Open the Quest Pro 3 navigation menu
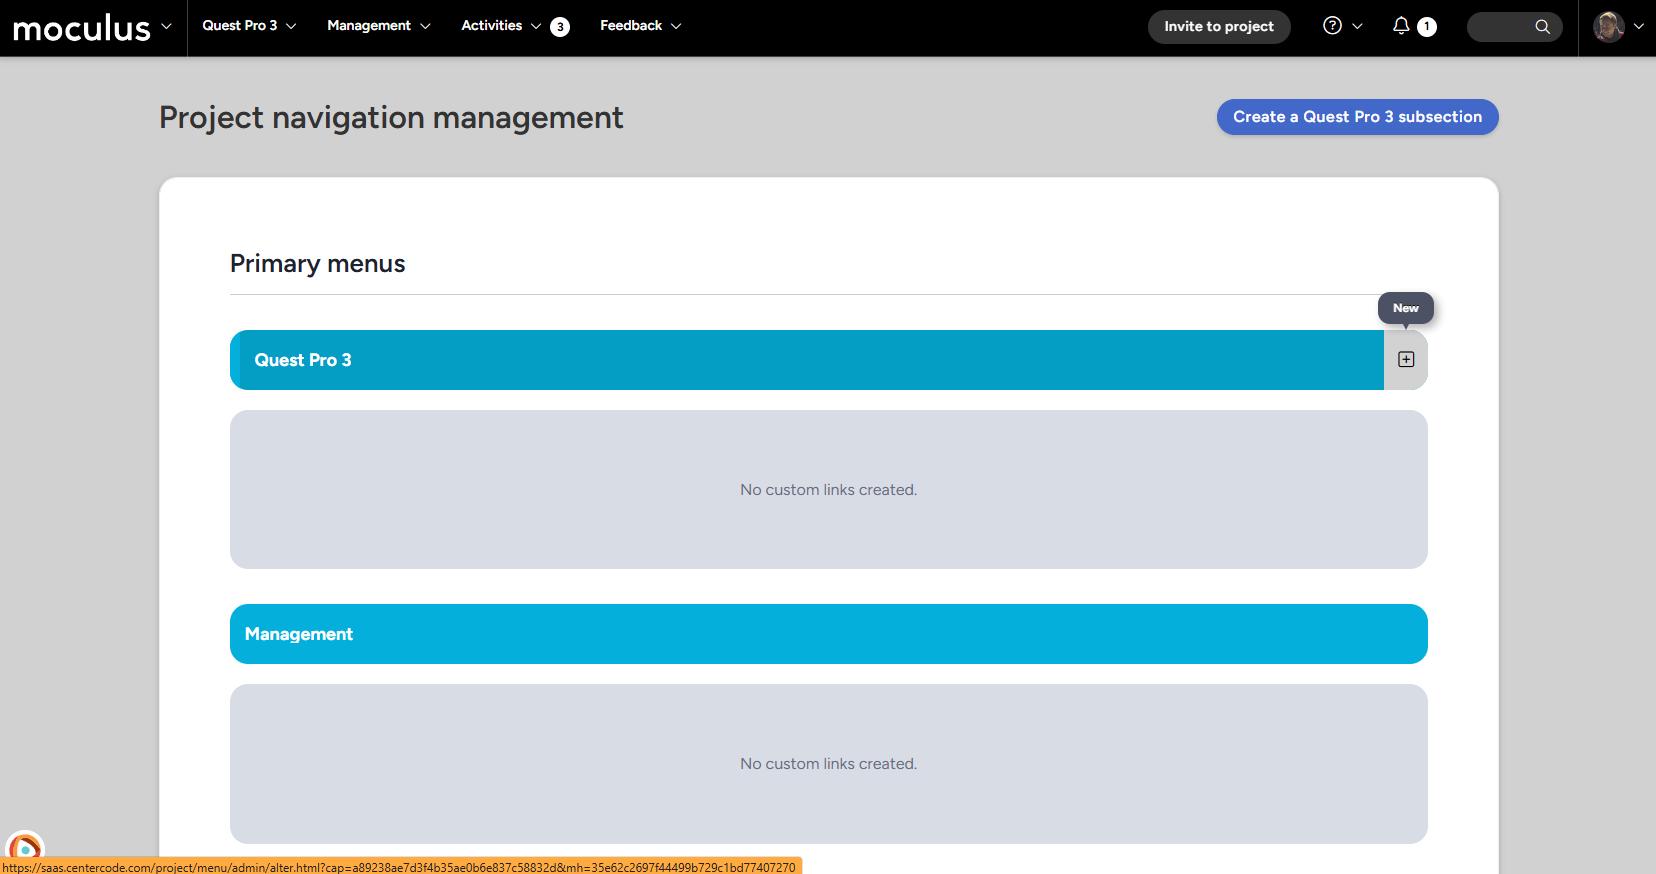Screen dimensions: 1656x874 [249, 26]
